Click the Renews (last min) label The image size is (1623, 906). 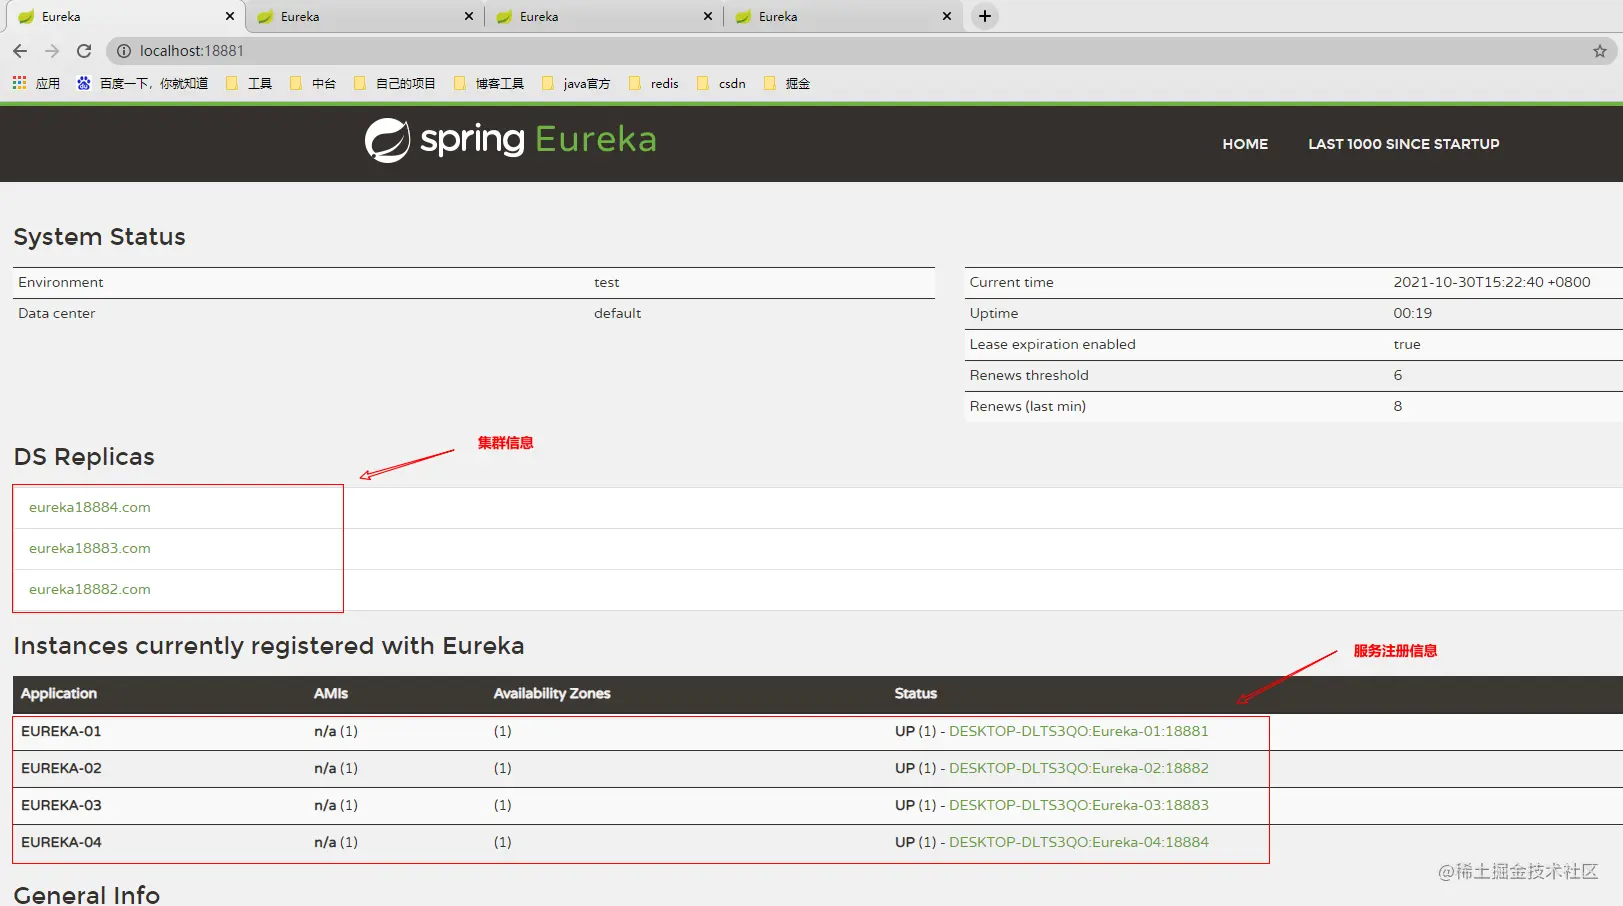(1028, 406)
